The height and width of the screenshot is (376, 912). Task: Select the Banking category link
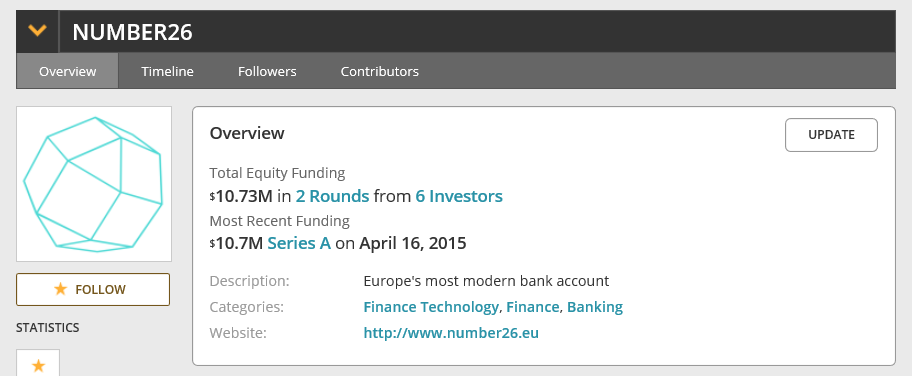[x=595, y=307]
